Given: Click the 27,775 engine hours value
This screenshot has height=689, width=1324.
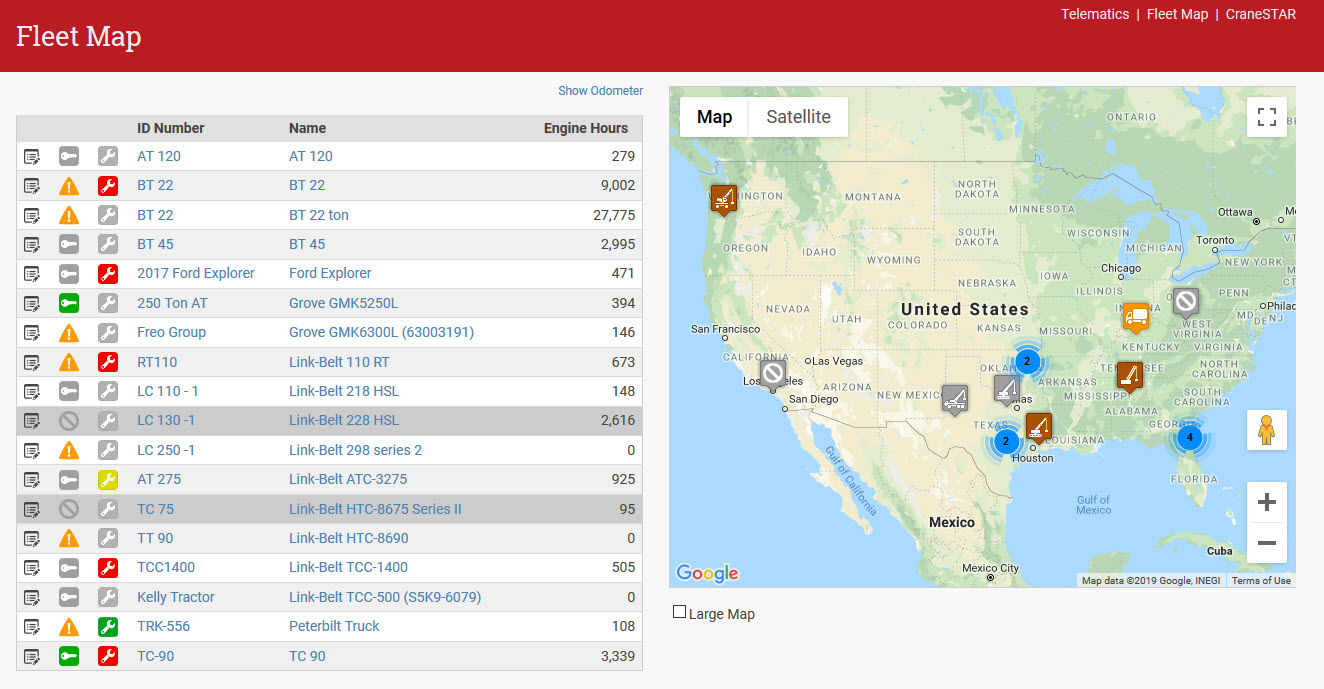Looking at the screenshot, I should coord(614,215).
